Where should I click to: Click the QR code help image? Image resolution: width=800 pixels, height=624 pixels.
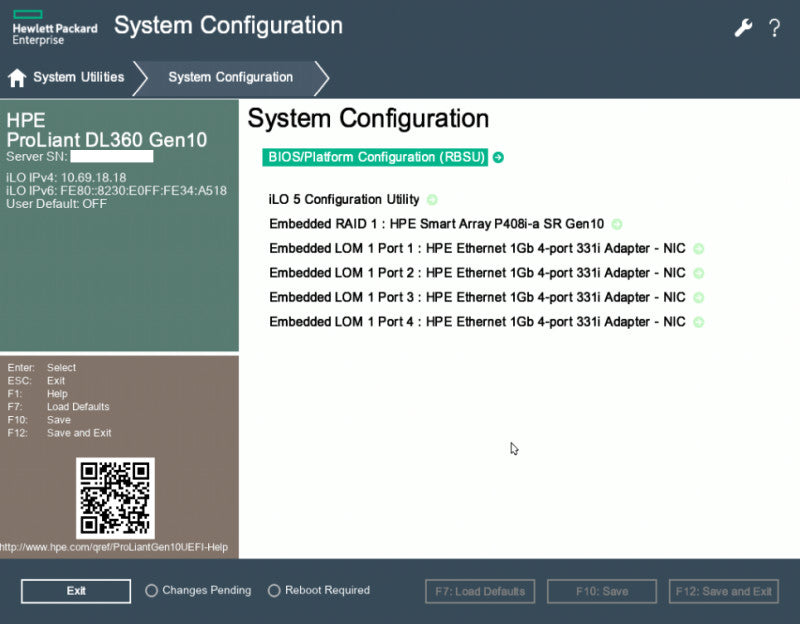click(x=115, y=498)
